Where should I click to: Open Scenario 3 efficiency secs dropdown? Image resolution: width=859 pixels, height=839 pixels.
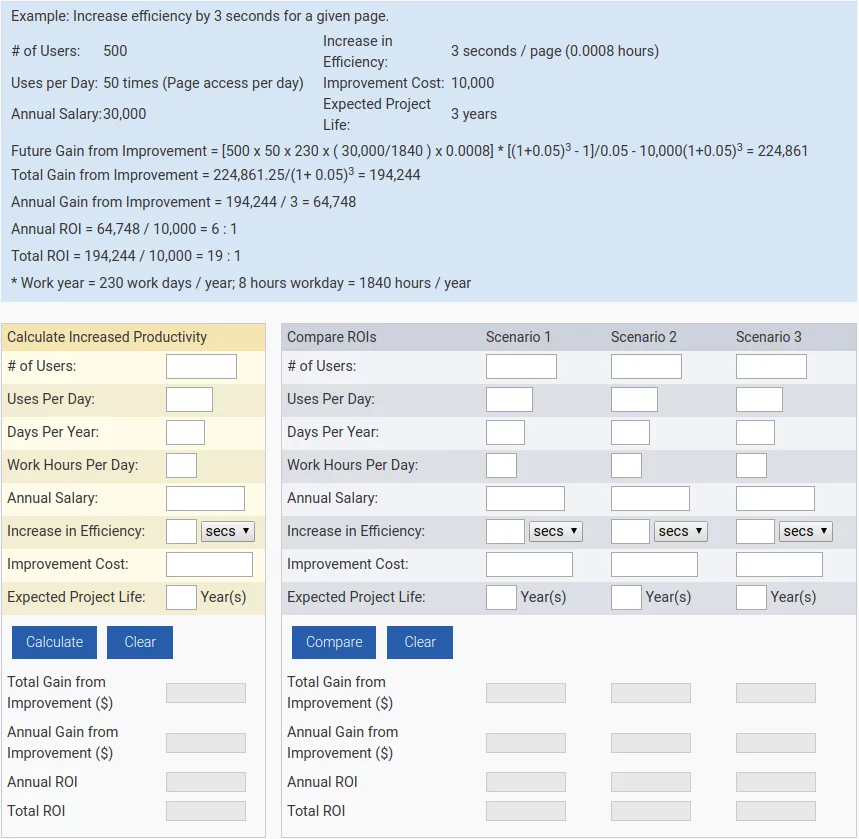tap(805, 532)
